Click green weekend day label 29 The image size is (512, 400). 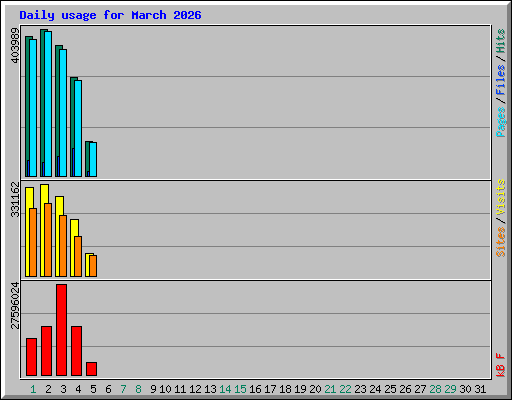pos(450,389)
